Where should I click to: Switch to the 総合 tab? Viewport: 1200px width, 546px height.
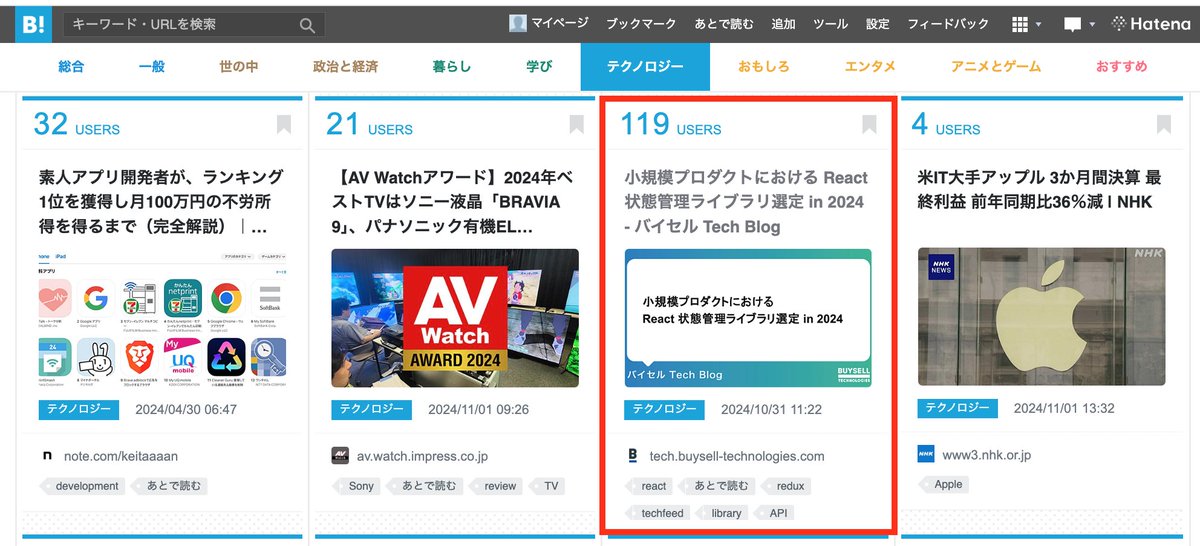coord(71,67)
